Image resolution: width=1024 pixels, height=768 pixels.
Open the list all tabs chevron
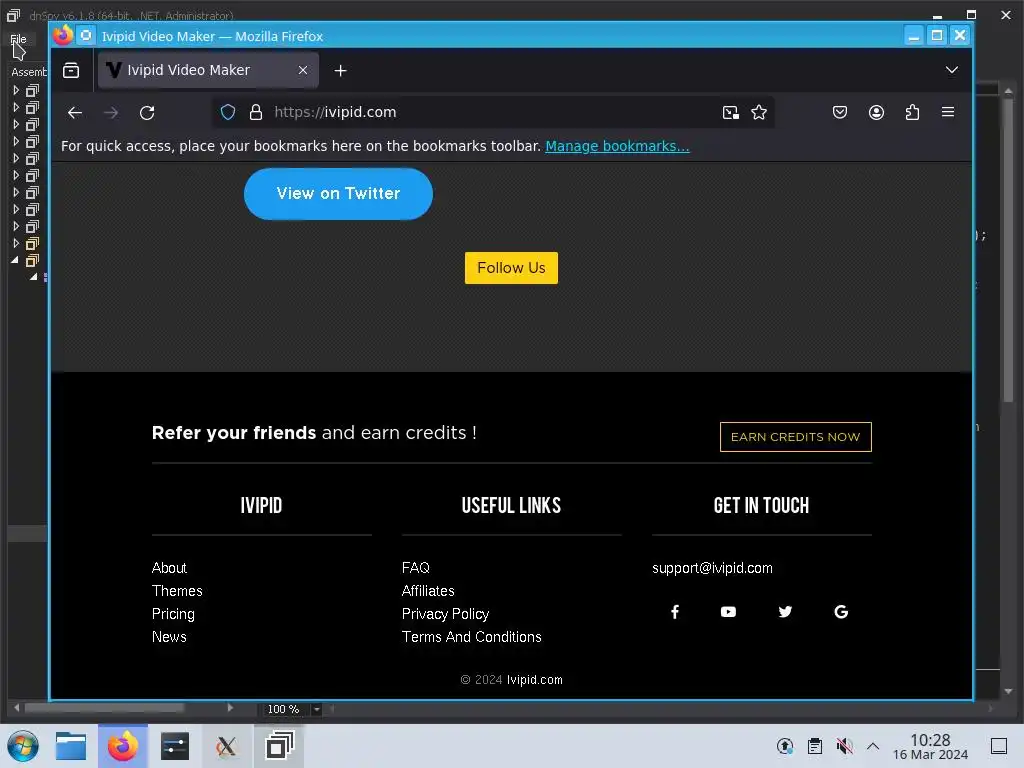tap(952, 70)
